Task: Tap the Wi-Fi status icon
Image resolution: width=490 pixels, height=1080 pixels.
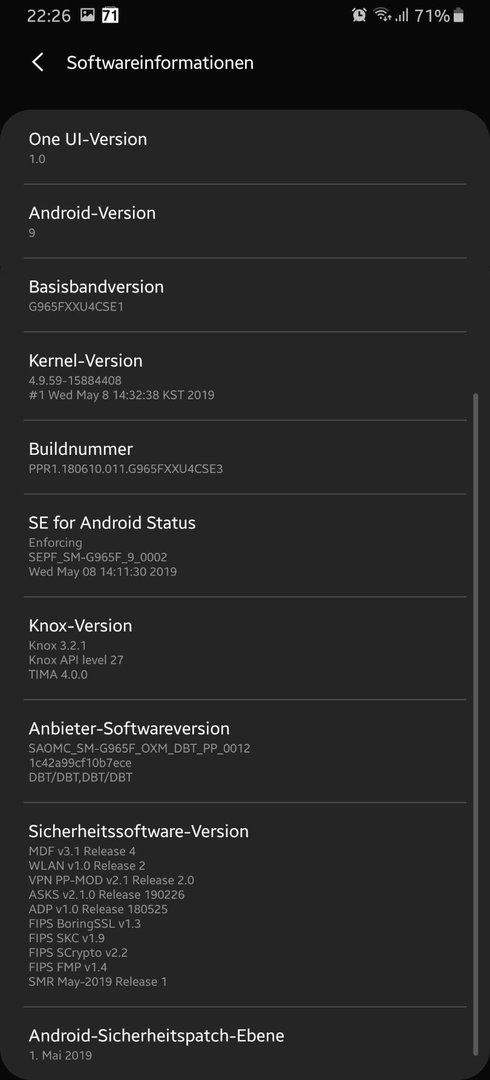Action: click(x=382, y=15)
